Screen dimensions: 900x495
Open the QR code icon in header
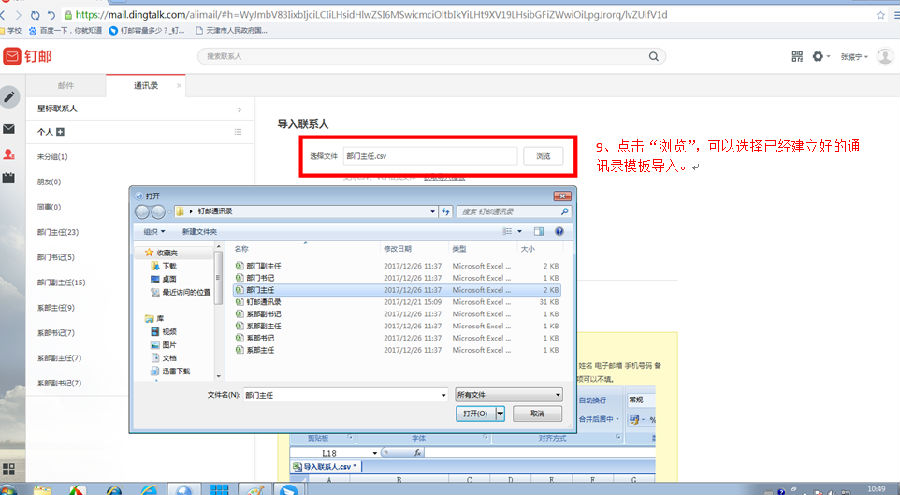pos(797,57)
